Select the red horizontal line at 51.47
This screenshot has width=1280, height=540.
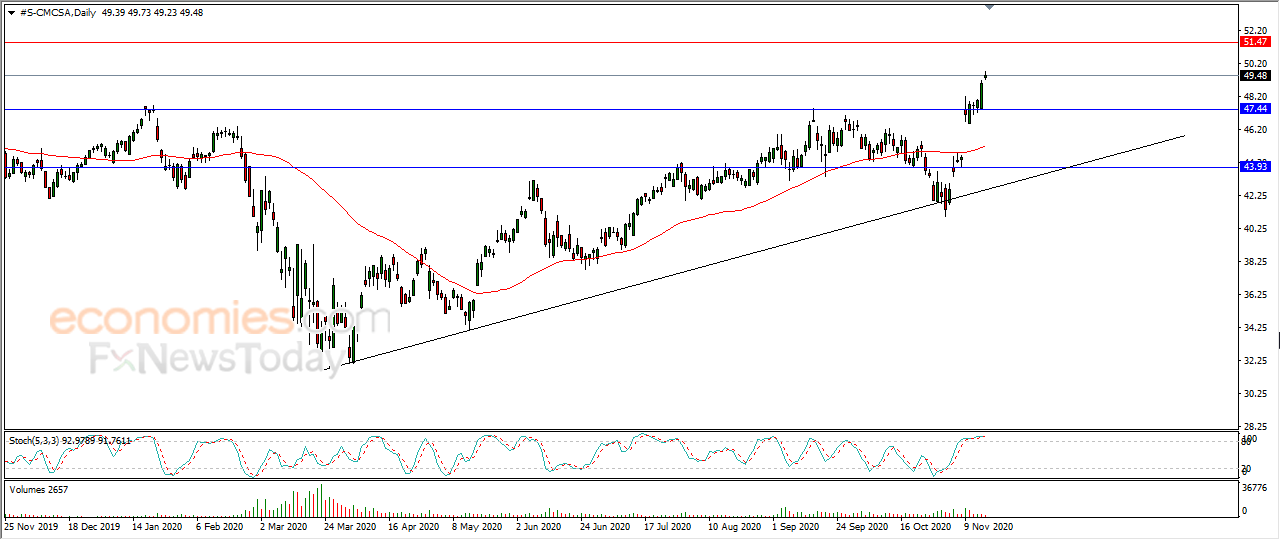[620, 43]
